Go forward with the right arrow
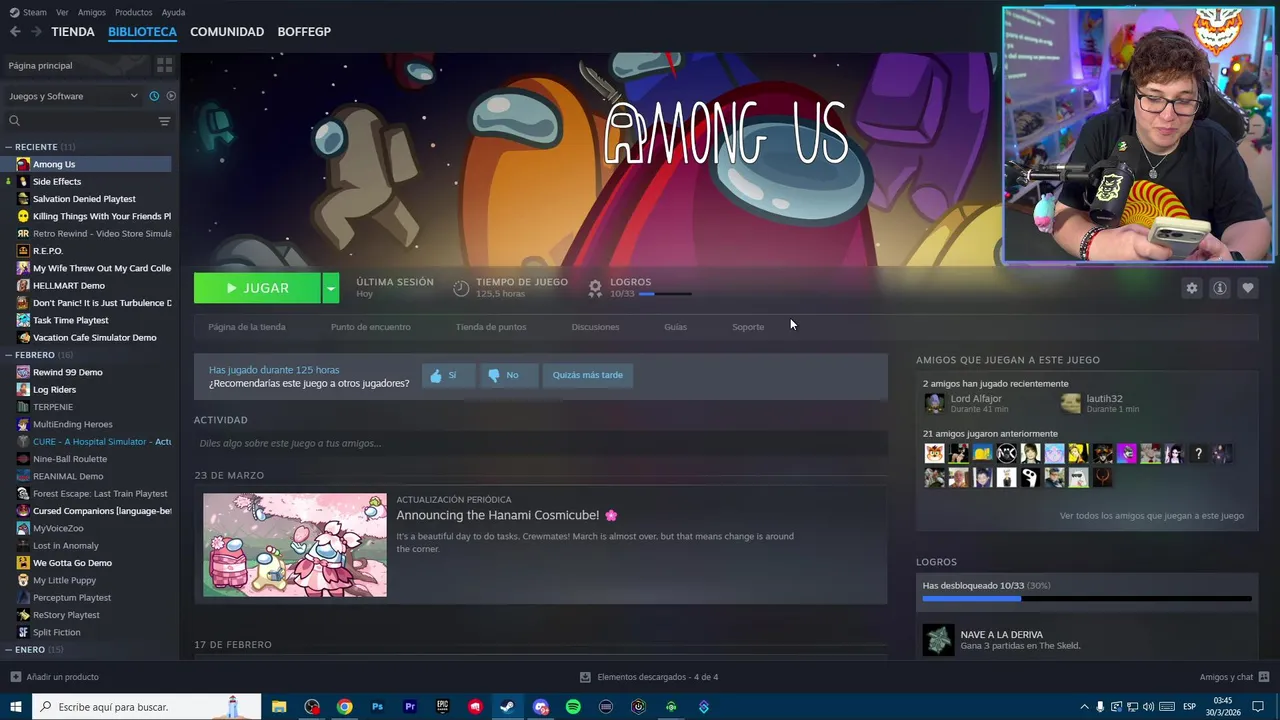 (36, 32)
